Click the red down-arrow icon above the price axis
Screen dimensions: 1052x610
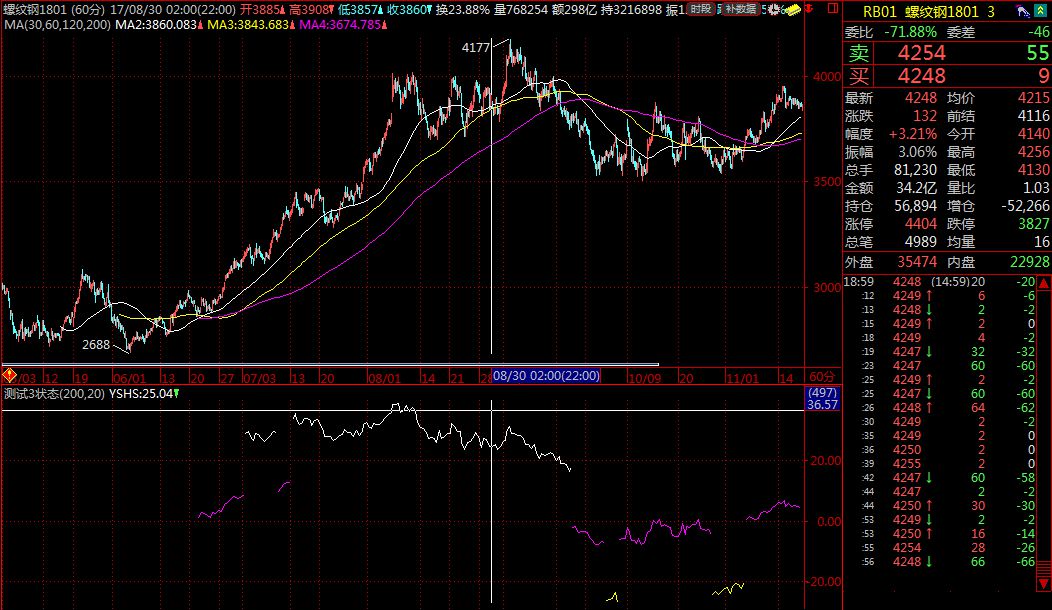808,9
